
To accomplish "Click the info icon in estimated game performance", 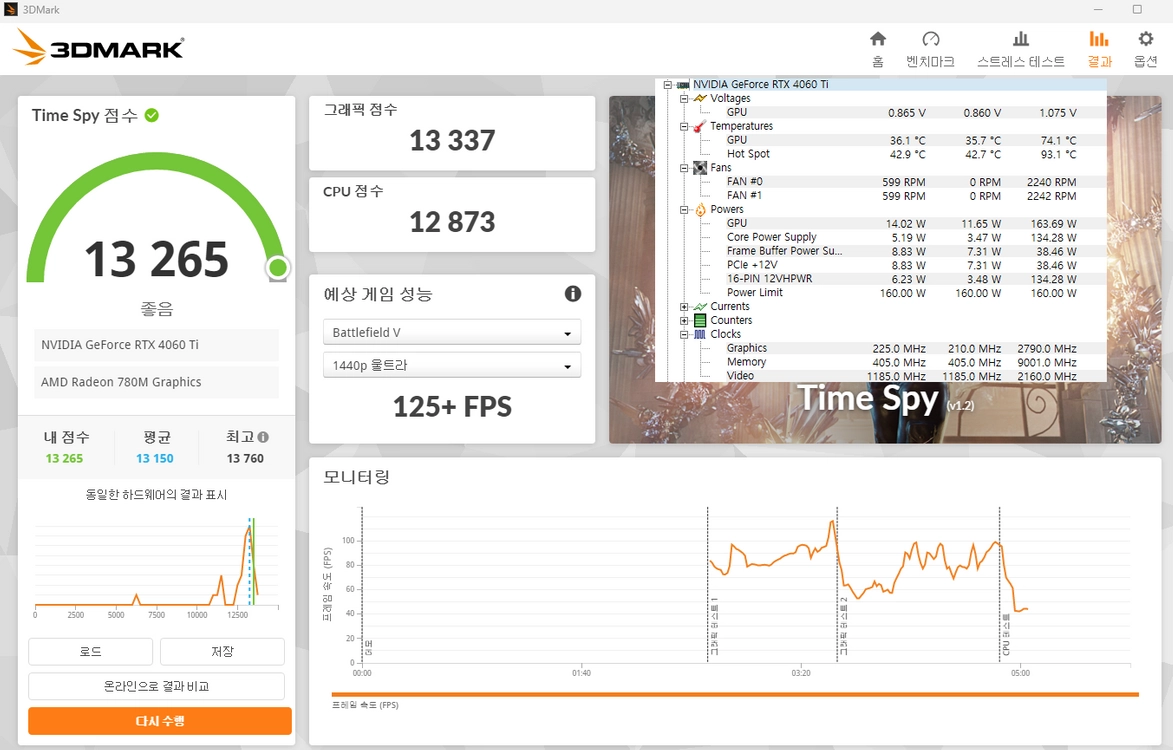I will [573, 294].
